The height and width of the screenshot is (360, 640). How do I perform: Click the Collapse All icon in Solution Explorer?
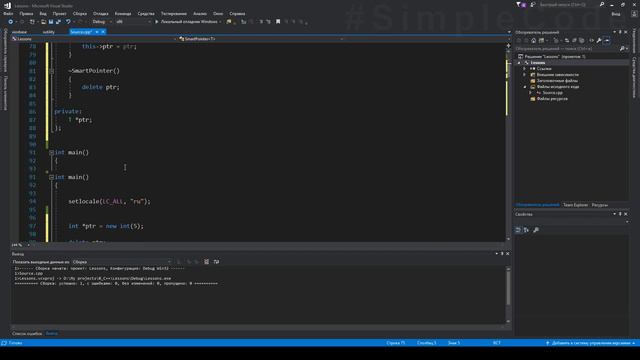click(574, 40)
